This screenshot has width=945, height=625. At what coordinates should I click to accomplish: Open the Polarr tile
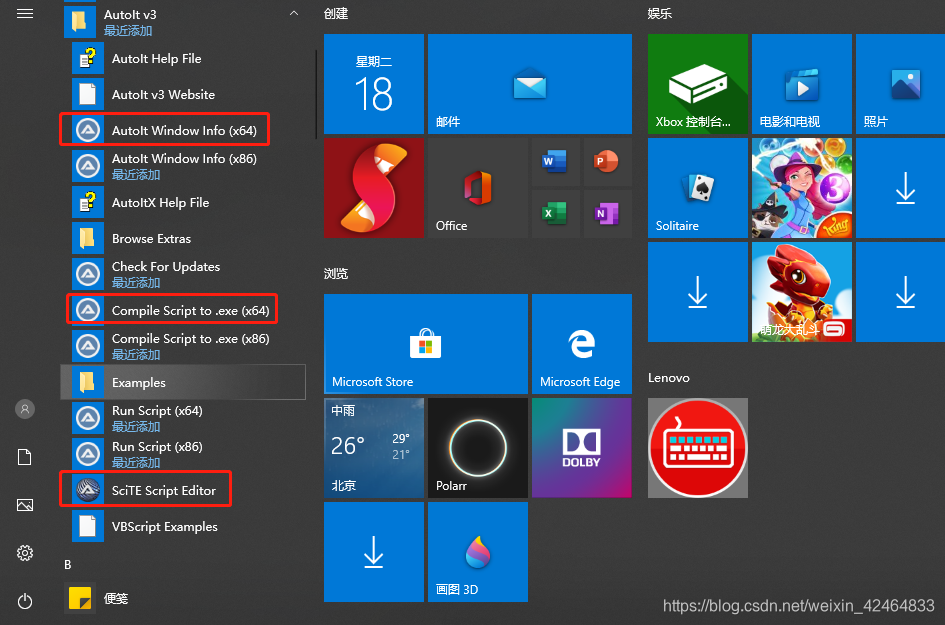coord(478,448)
